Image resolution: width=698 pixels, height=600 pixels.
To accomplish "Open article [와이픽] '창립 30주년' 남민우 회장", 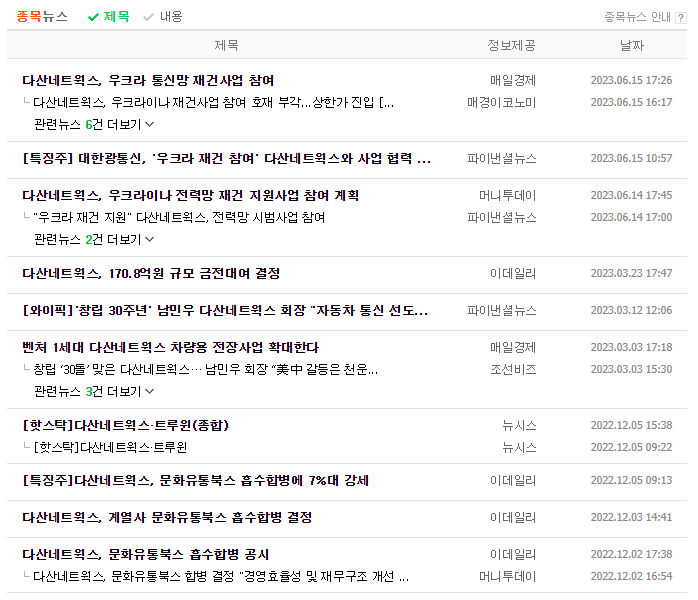I will [225, 310].
